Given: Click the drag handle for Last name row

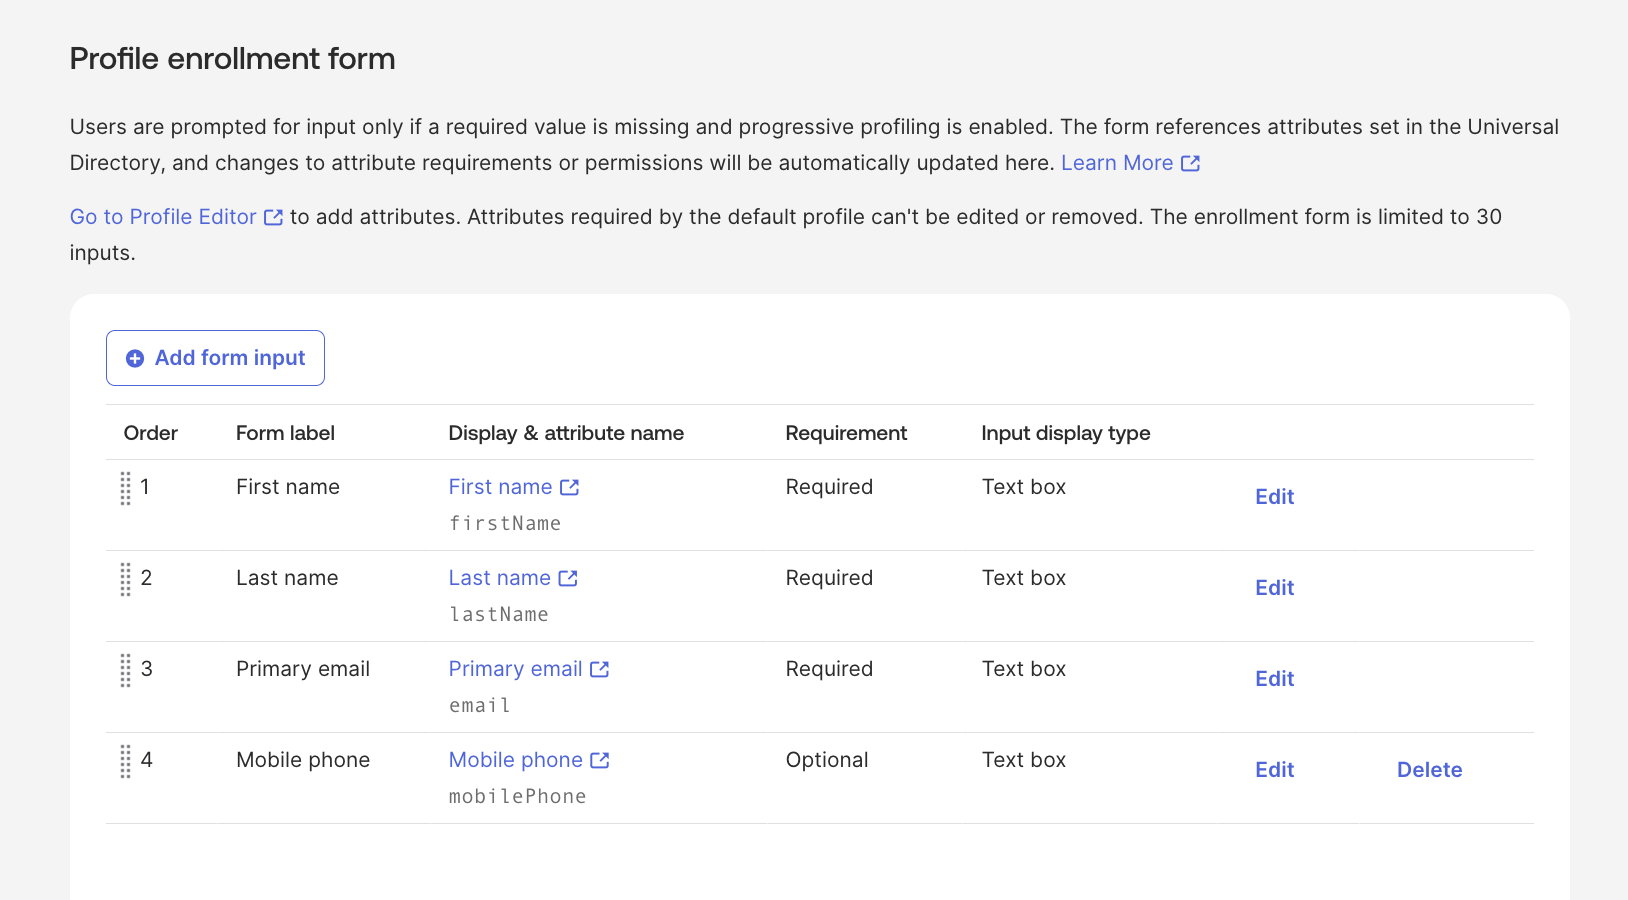Looking at the screenshot, I should tap(125, 579).
